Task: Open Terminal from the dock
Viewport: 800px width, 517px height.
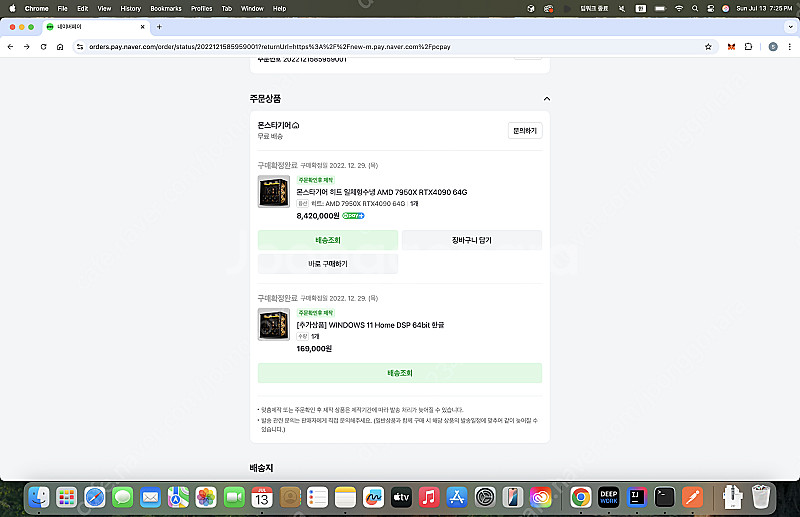Action: click(x=664, y=497)
